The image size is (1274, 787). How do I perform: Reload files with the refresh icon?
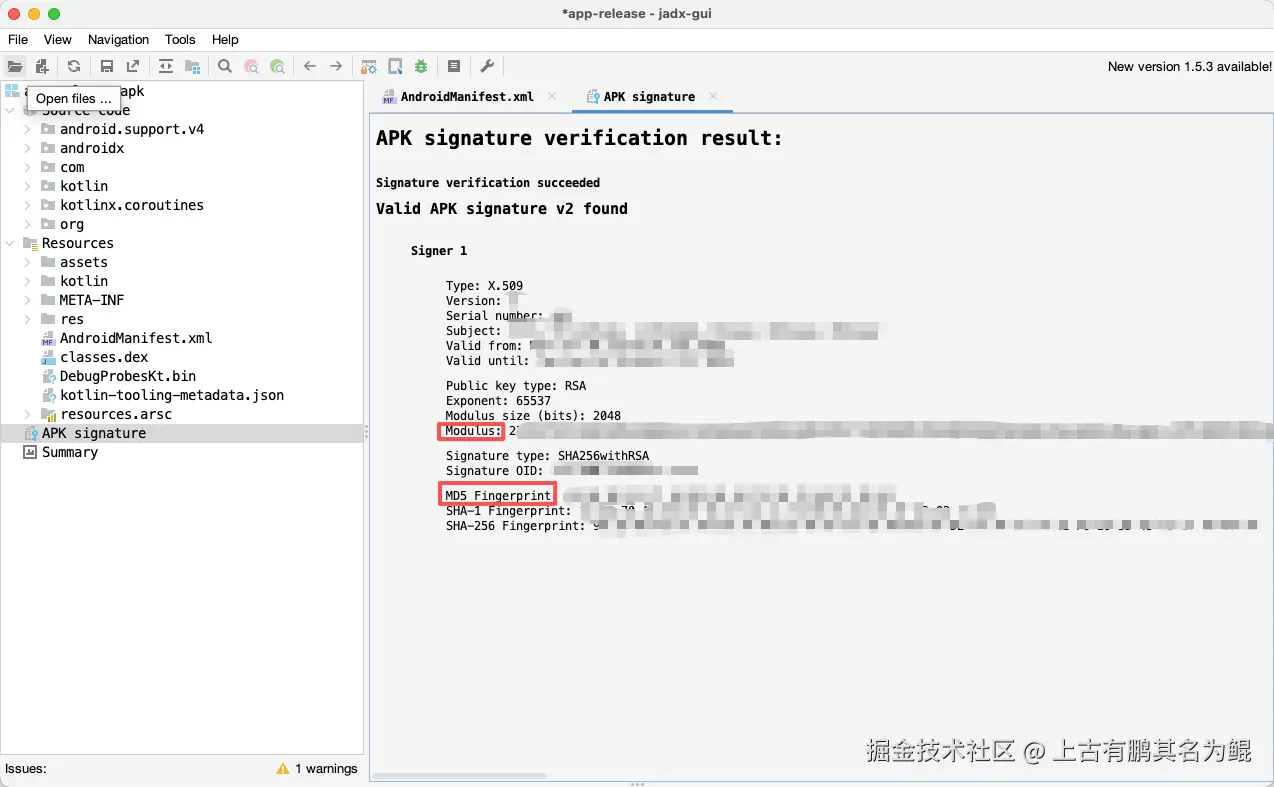click(74, 66)
